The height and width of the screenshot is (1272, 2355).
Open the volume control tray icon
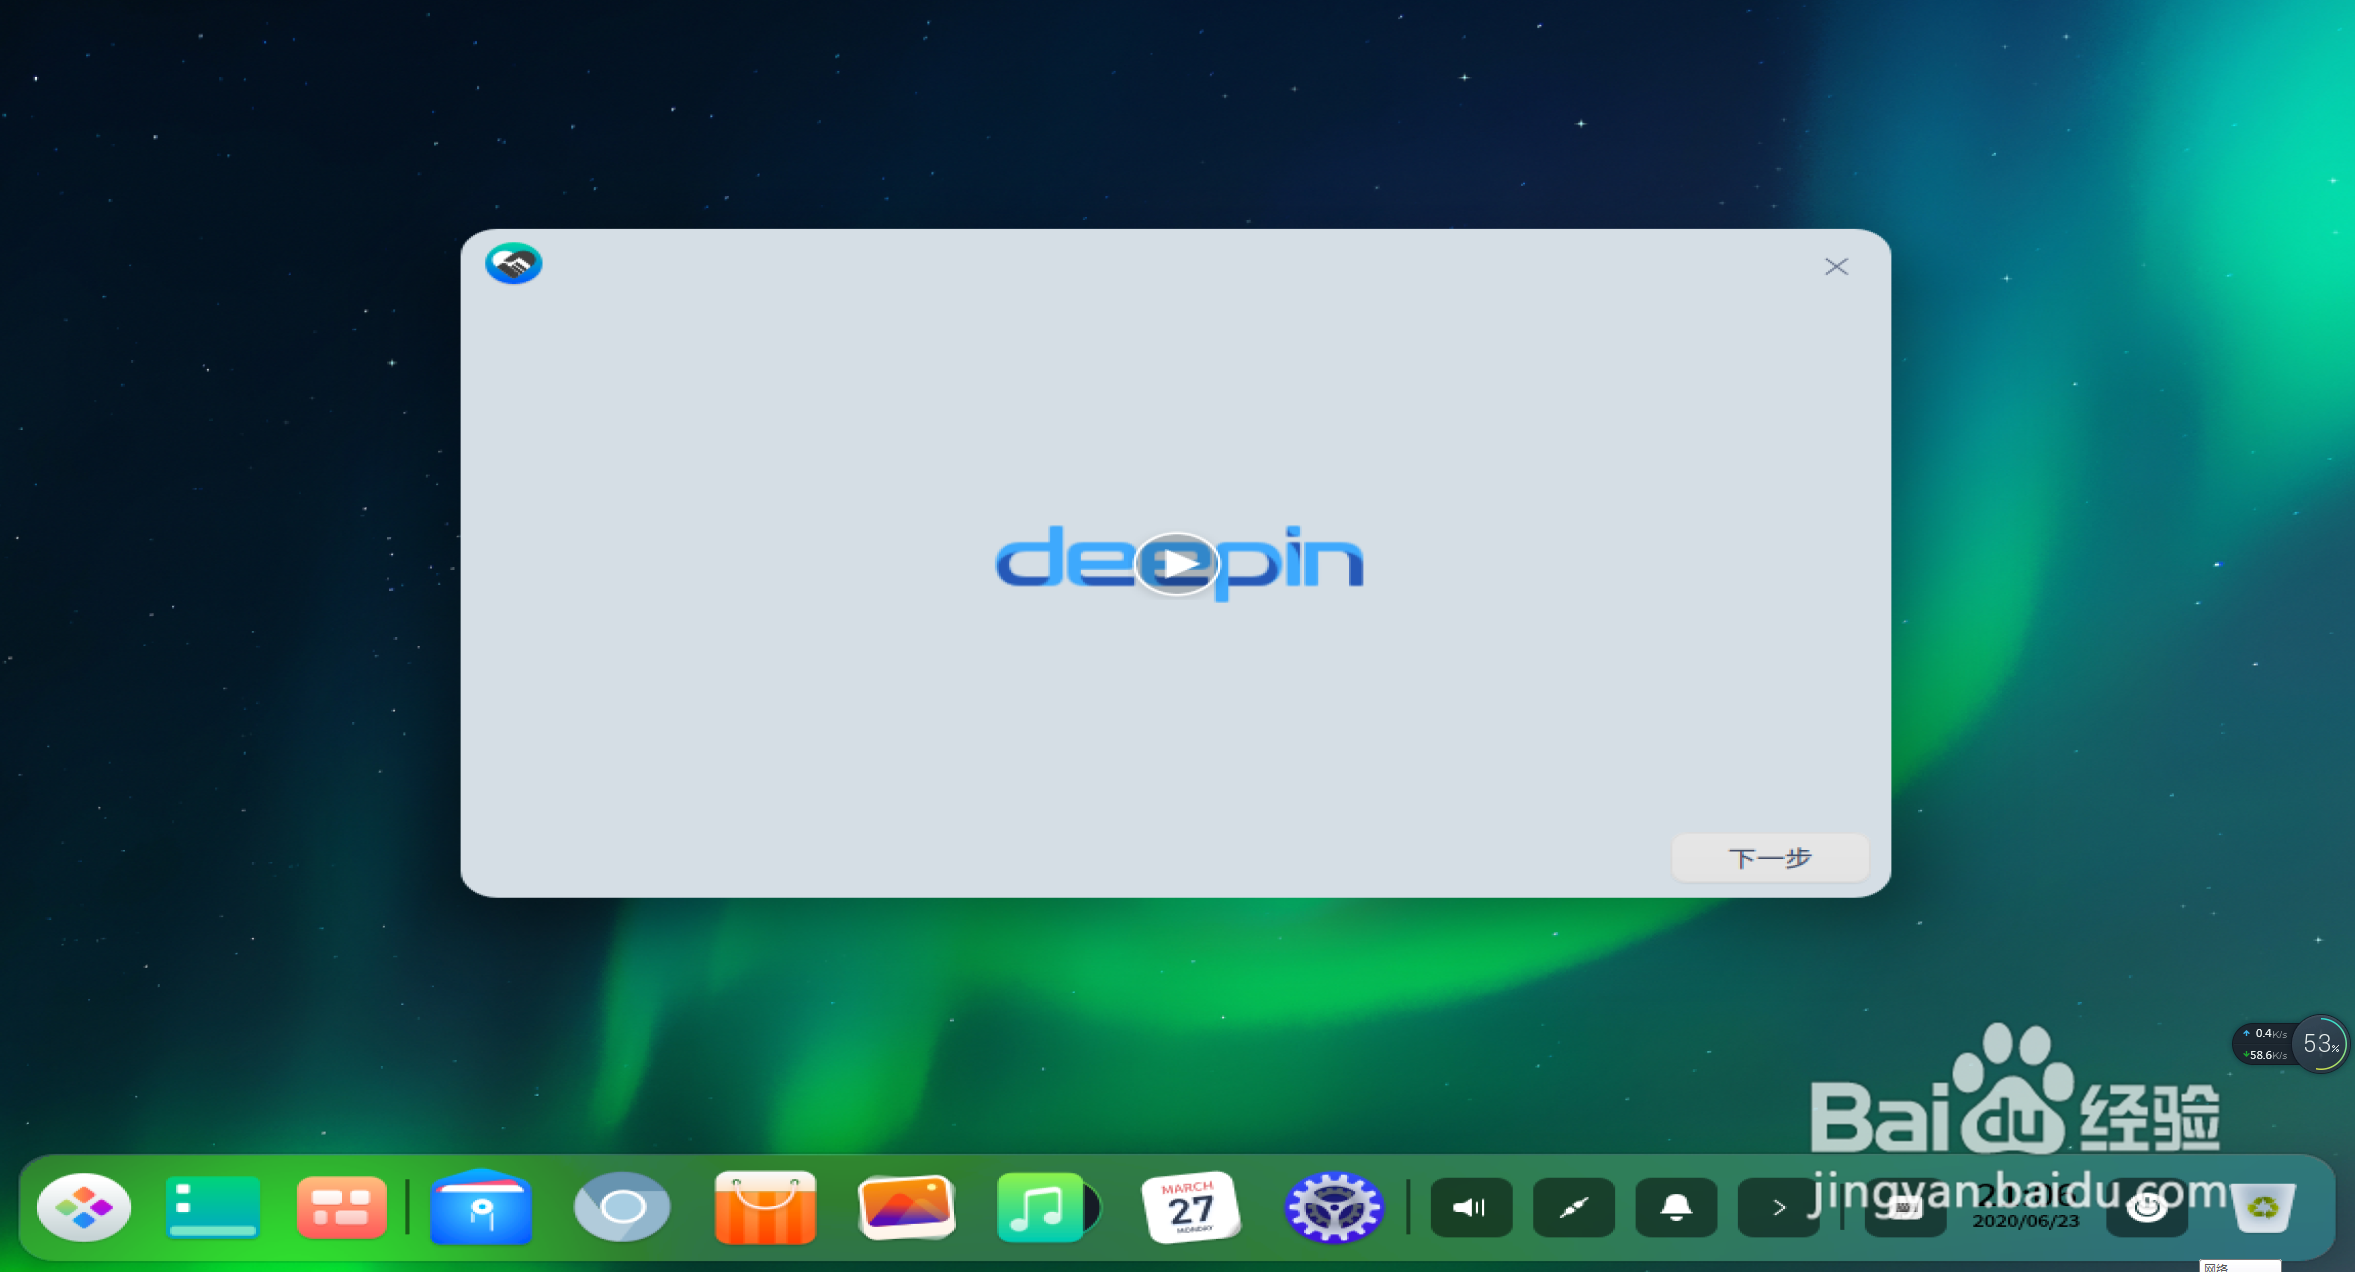tap(1470, 1208)
